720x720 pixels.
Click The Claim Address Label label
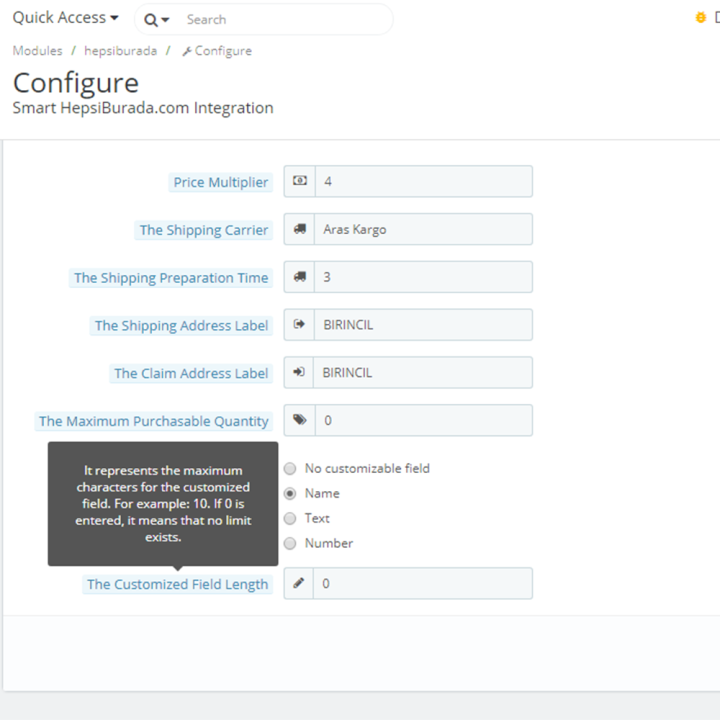191,373
